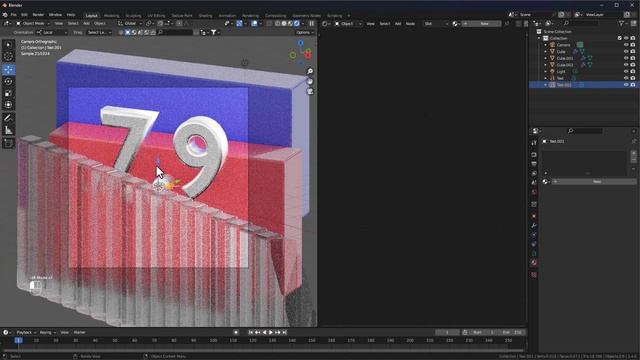The height and width of the screenshot is (360, 640).
Task: Select the Add Cube tool
Action: click(8, 143)
